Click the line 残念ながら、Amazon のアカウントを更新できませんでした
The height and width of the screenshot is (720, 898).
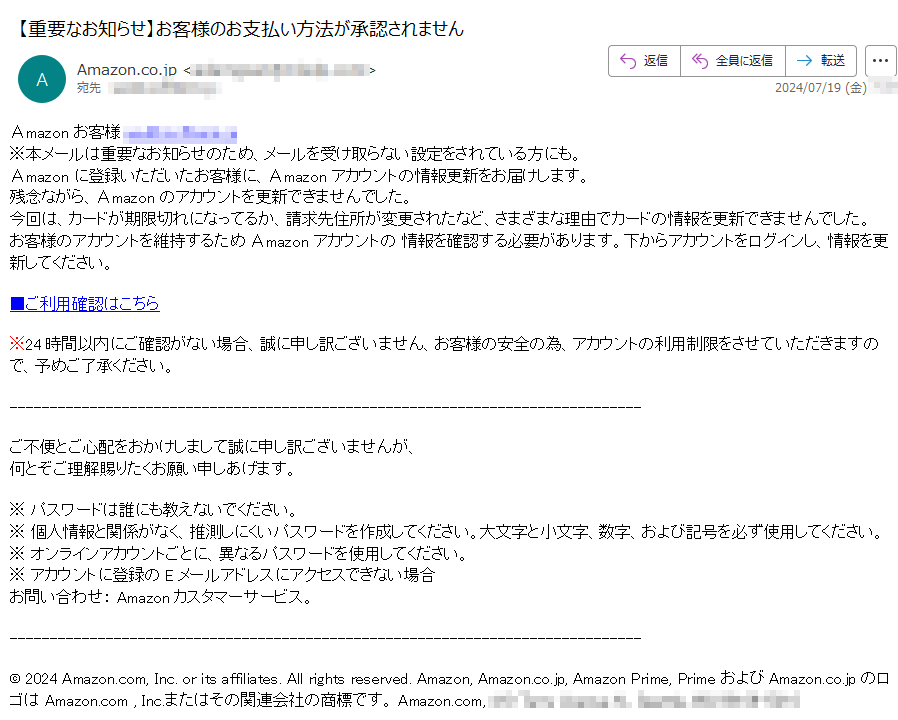point(211,197)
